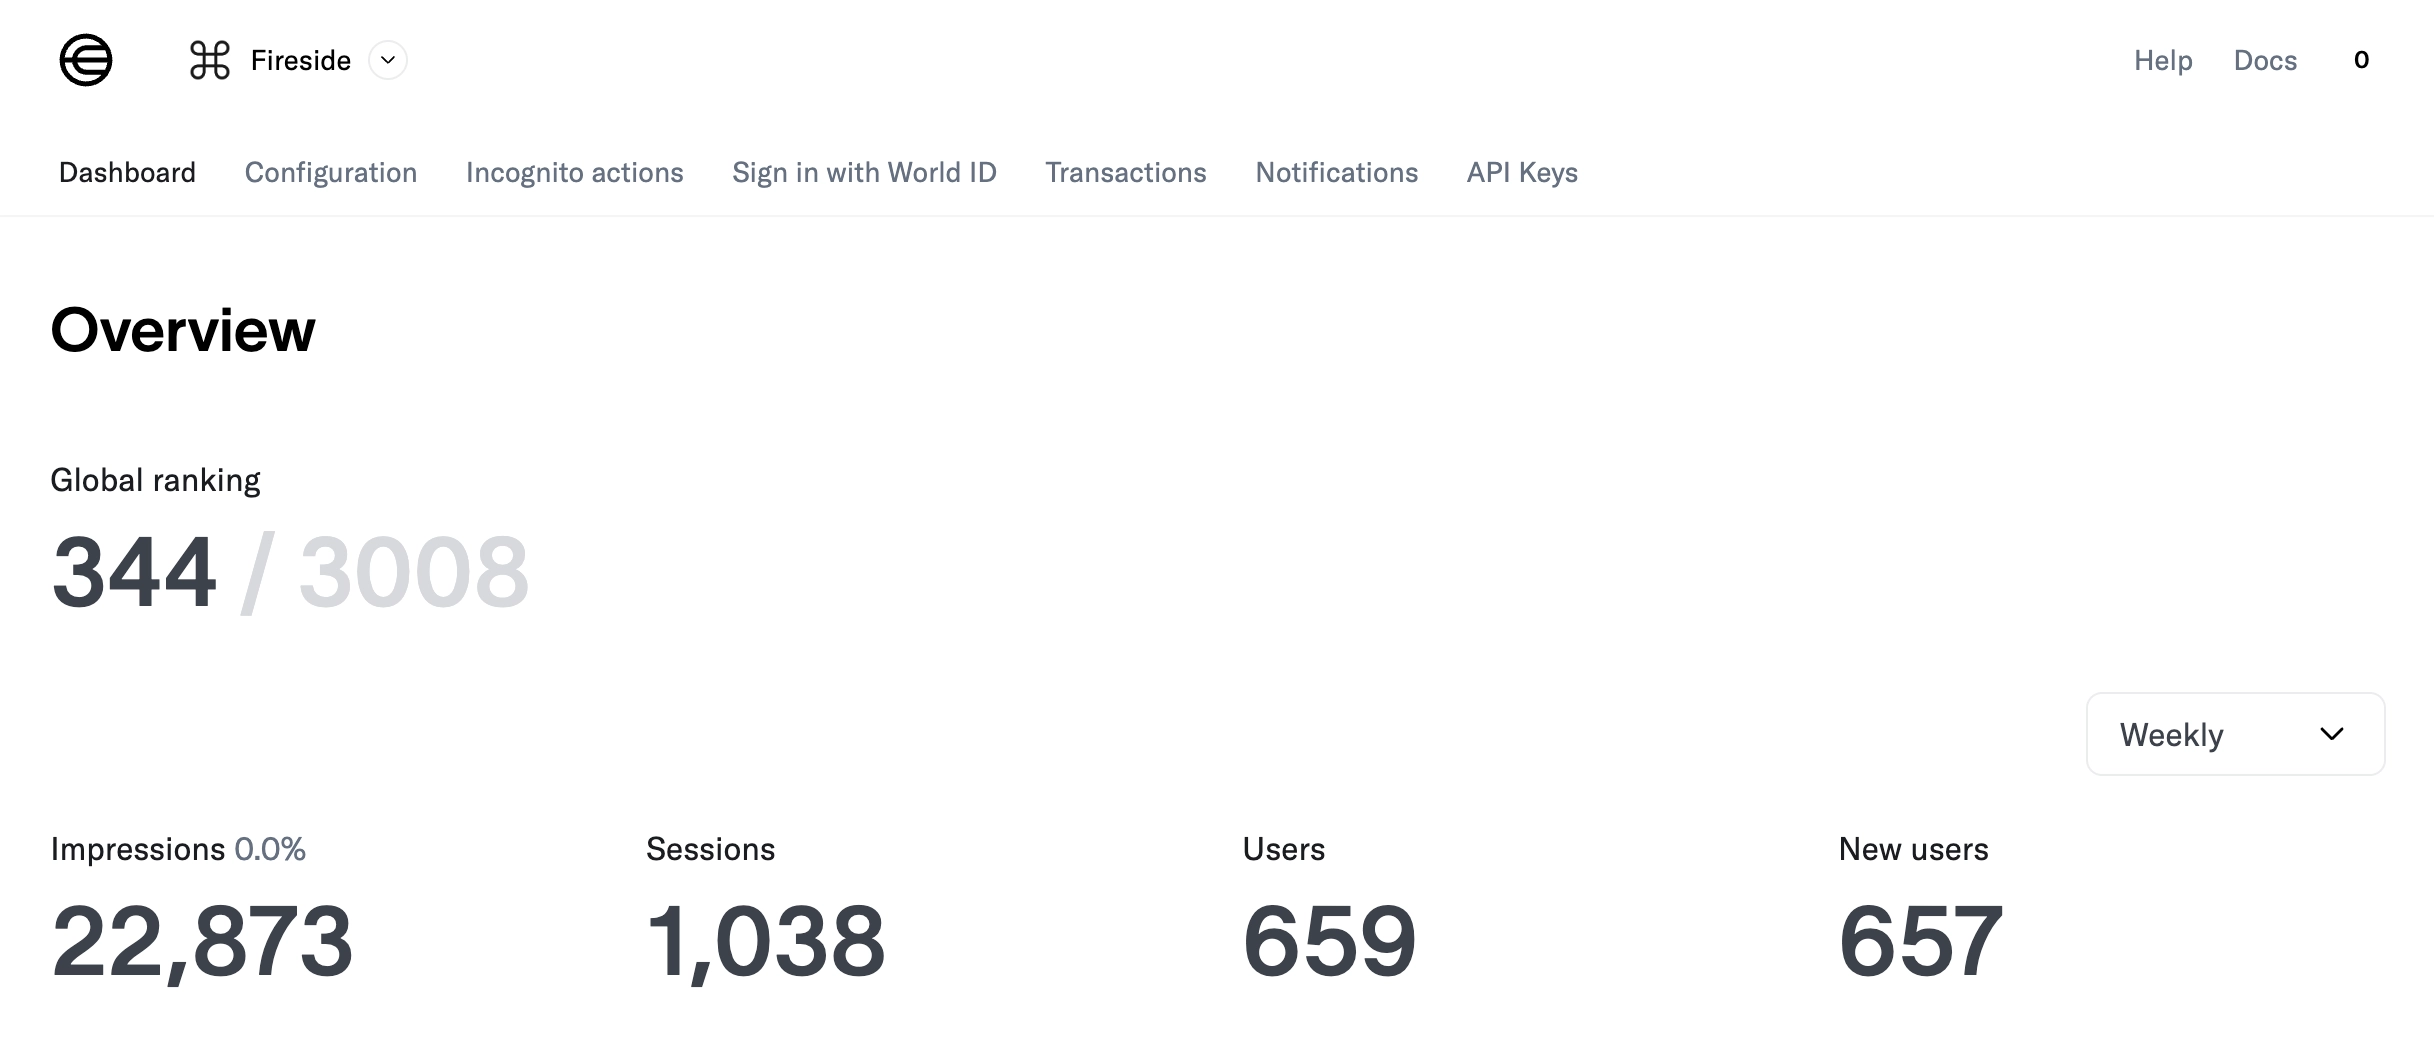Expand the chevron inside the Weekly selector

[x=2331, y=734]
